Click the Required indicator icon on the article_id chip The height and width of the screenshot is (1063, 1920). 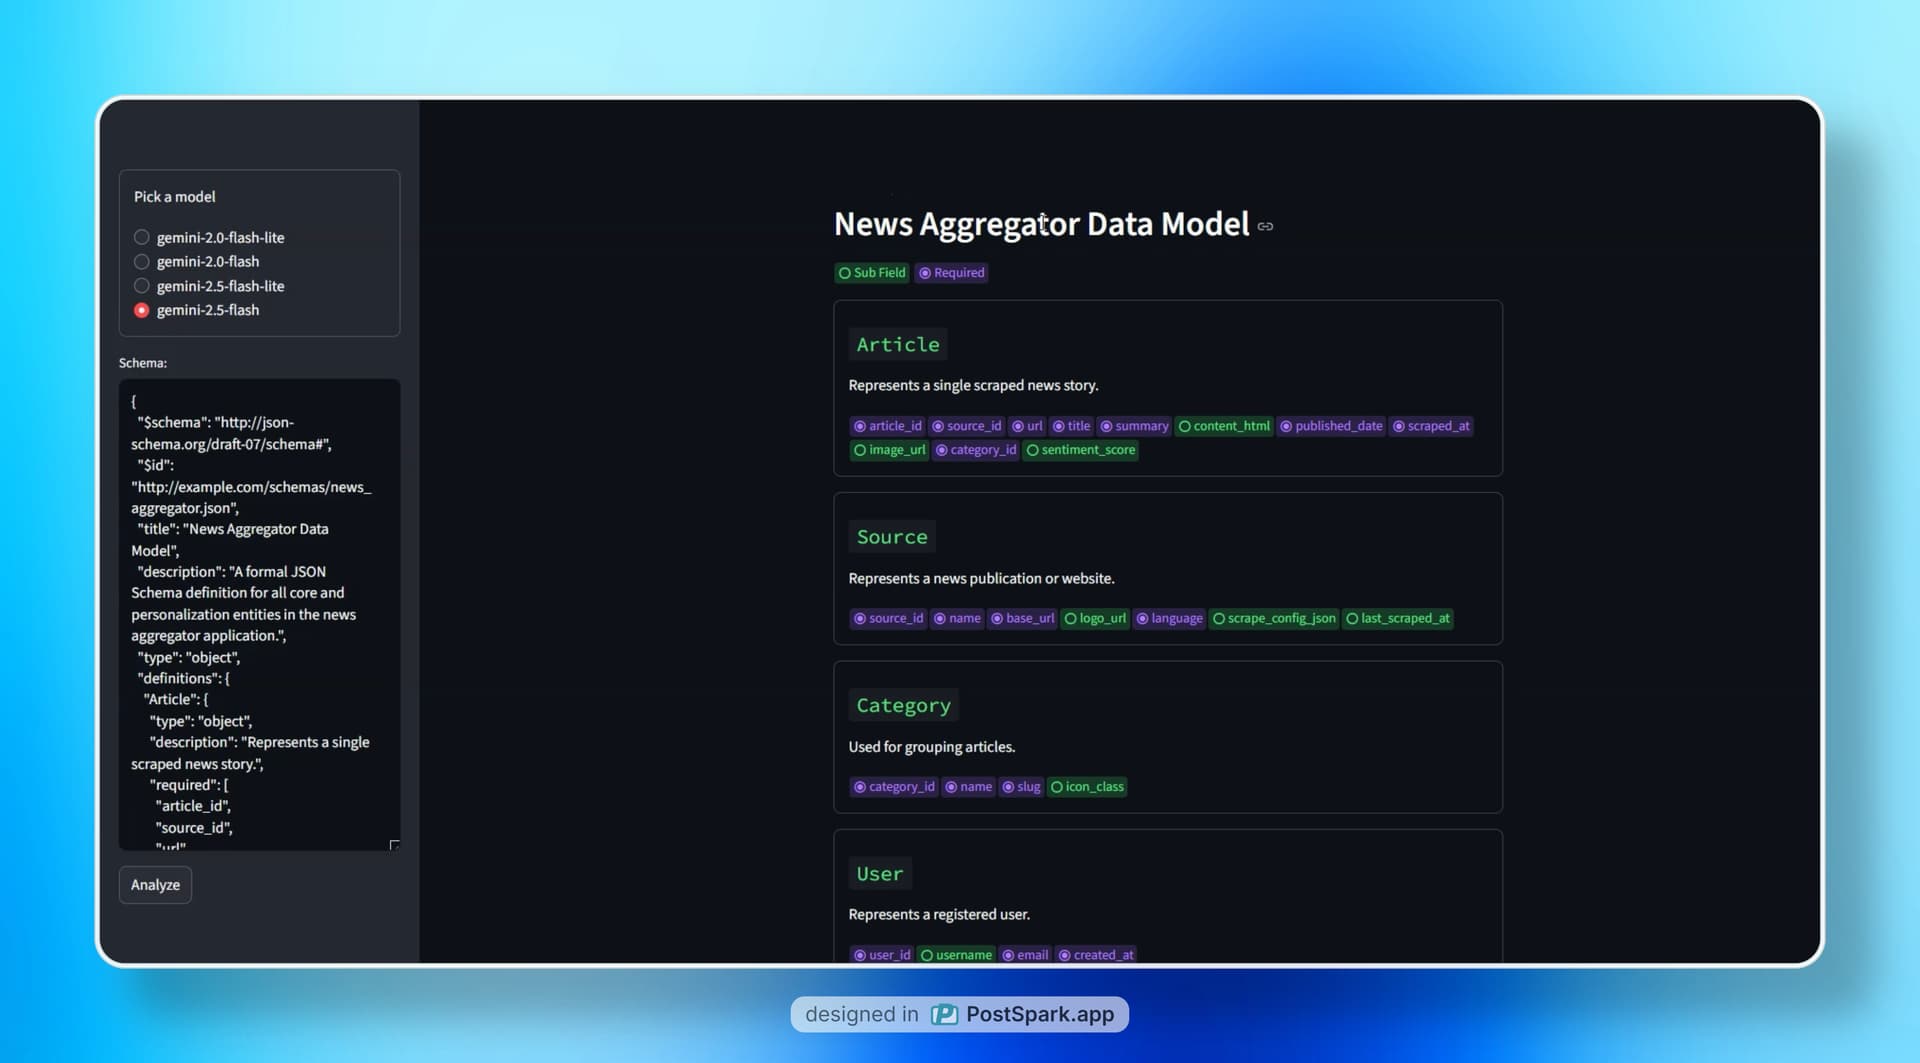[861, 426]
